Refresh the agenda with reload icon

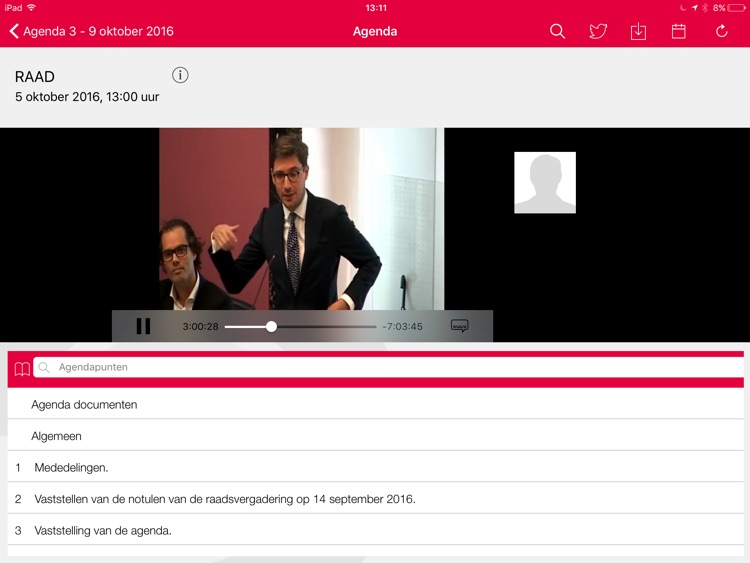pos(721,32)
